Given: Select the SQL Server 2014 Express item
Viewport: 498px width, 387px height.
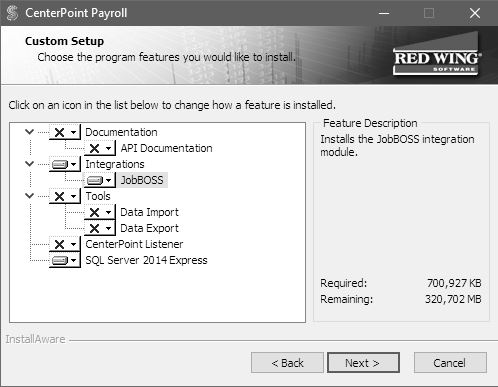Looking at the screenshot, I should click(x=146, y=260).
